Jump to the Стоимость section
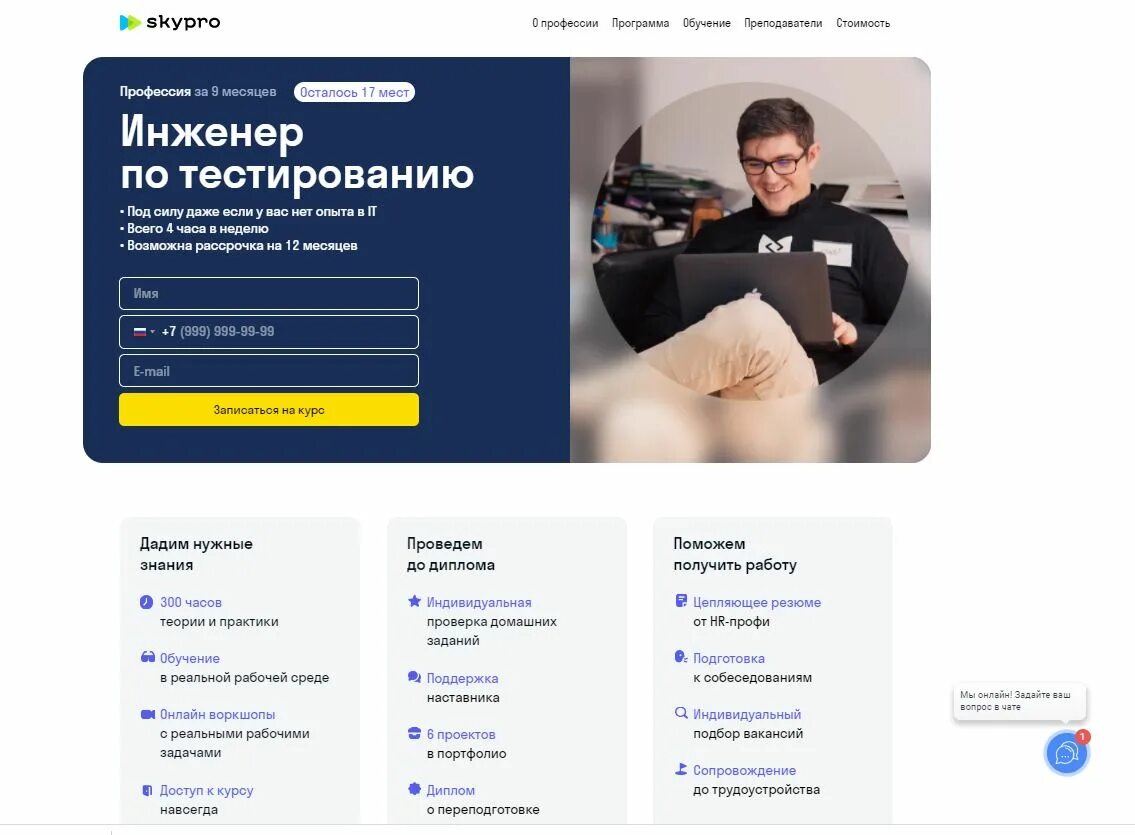Image resolution: width=1135 pixels, height=835 pixels. 863,23
